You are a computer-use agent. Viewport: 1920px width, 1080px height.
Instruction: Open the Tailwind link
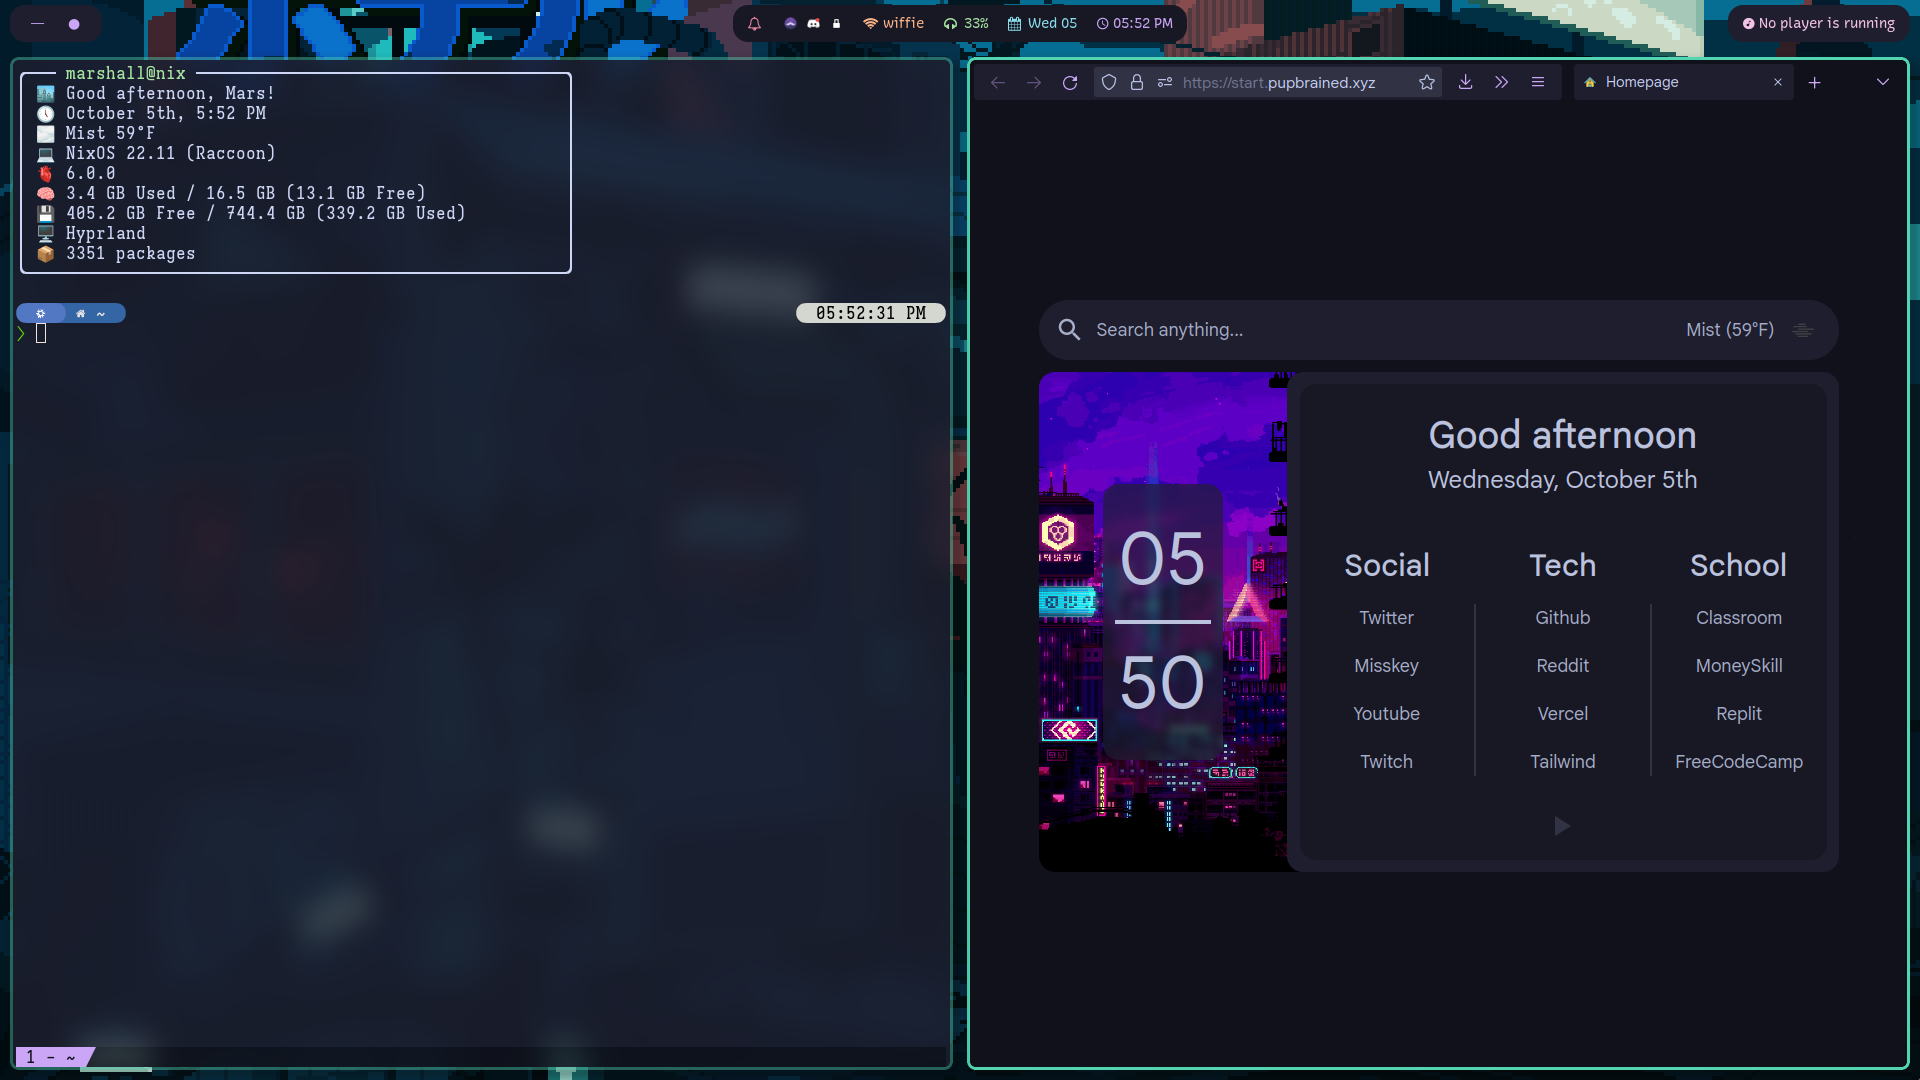[1562, 762]
